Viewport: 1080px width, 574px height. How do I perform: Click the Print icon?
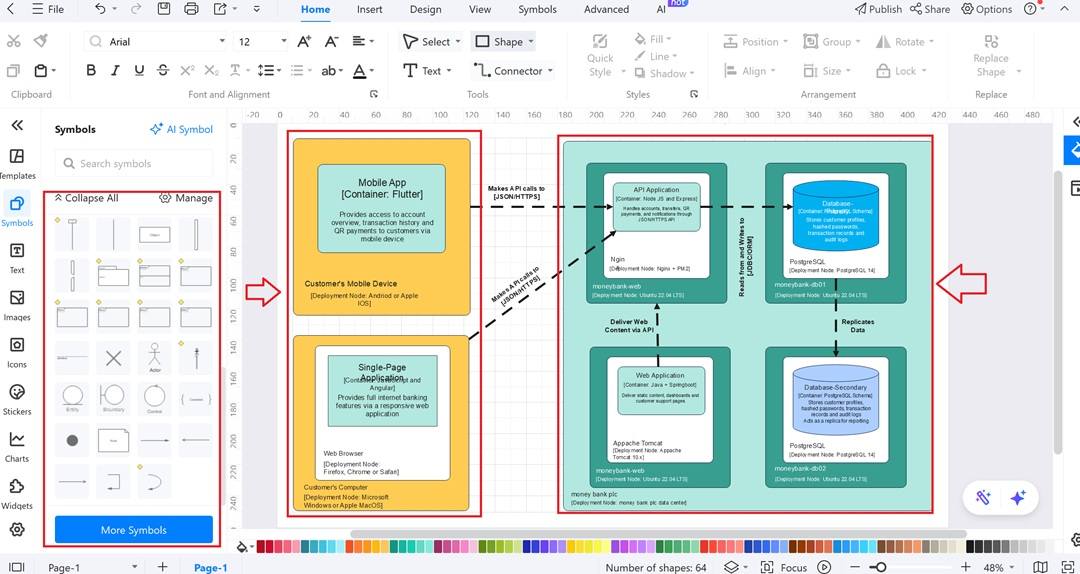coord(191,9)
